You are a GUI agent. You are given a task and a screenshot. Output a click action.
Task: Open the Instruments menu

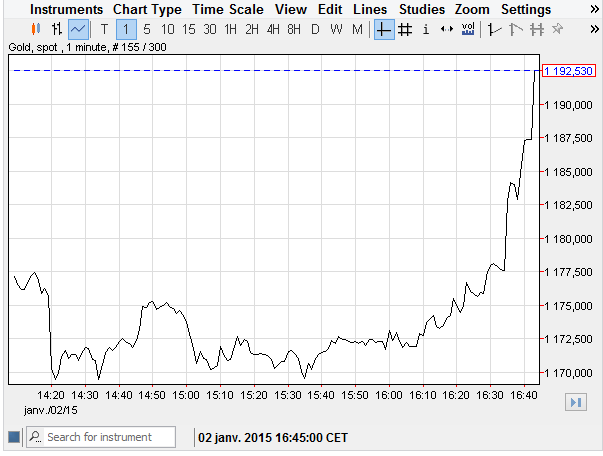point(67,9)
